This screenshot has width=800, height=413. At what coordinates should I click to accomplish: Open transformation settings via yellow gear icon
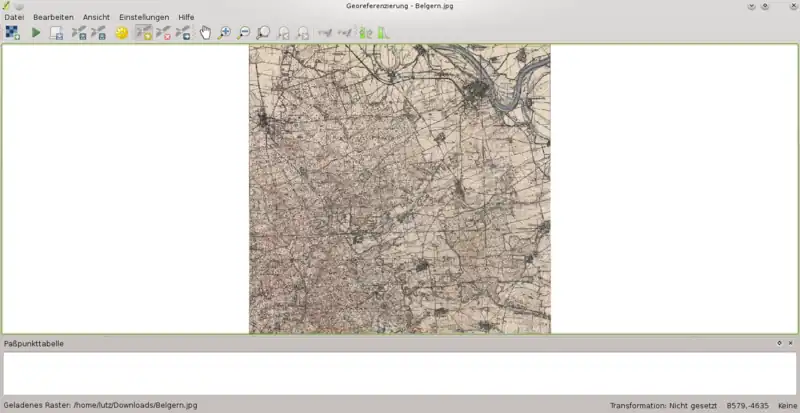tap(122, 33)
